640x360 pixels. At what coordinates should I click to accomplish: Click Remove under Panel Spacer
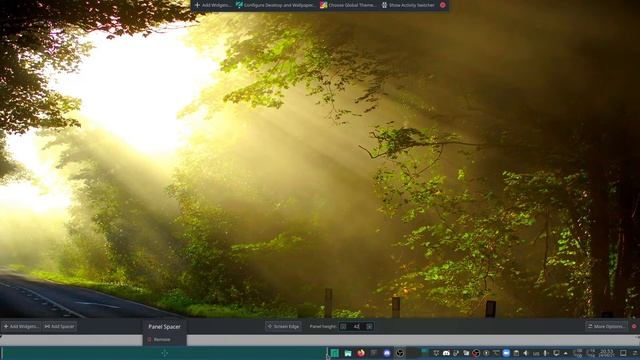[x=159, y=340]
